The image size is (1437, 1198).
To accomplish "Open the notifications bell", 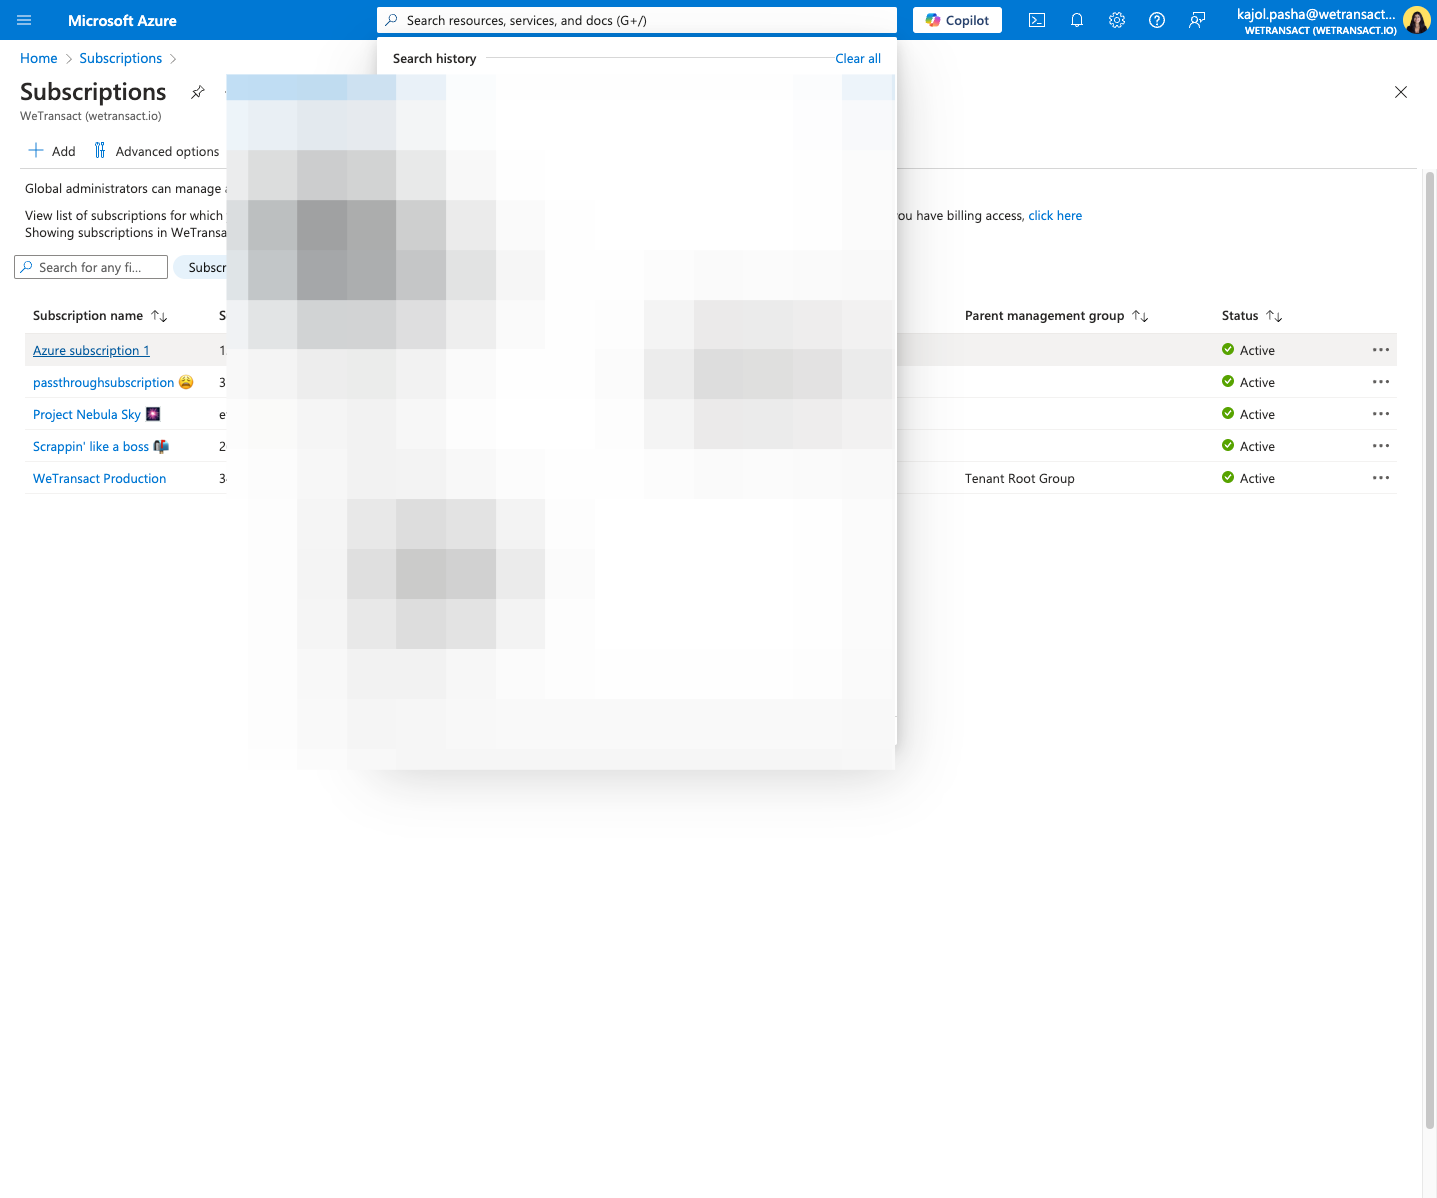I will tap(1077, 20).
